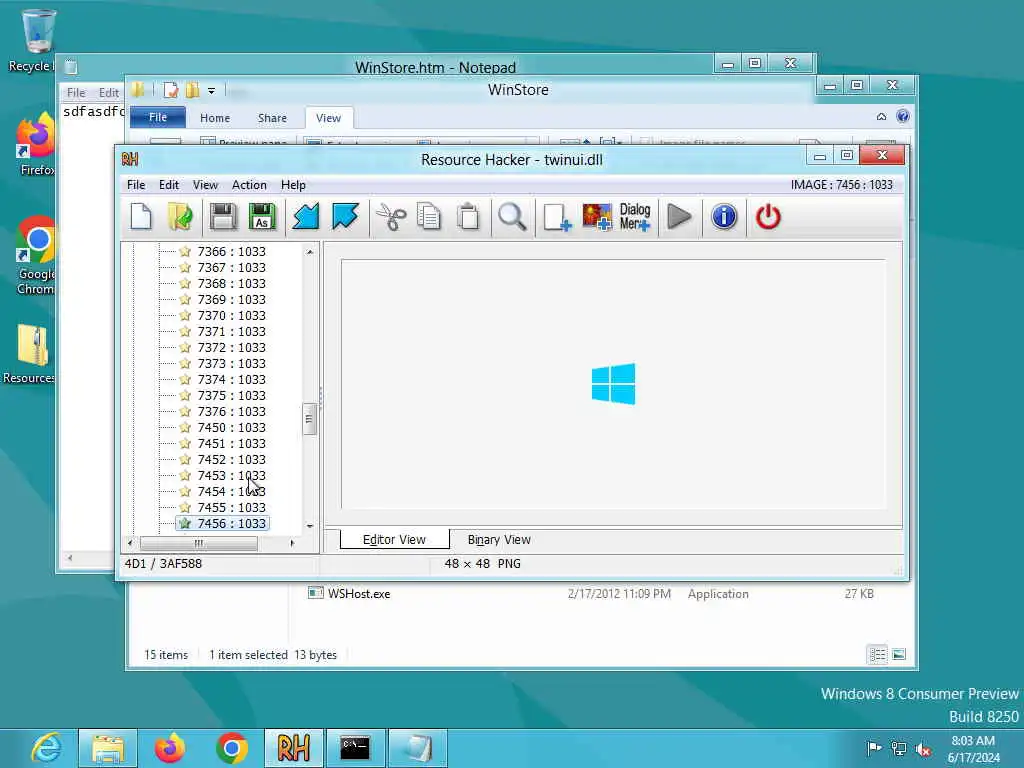Open Resource Hacker Help menu
Viewport: 1024px width, 768px height.
click(x=293, y=185)
